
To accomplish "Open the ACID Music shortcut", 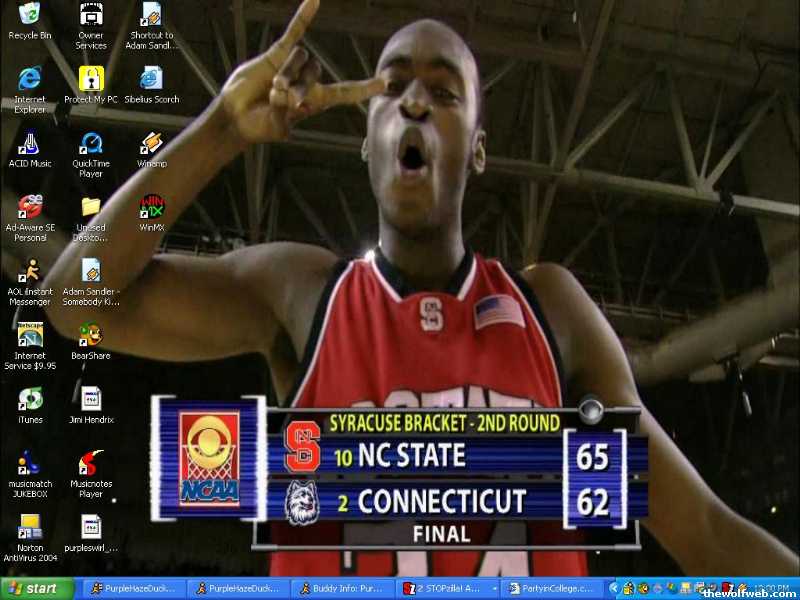I will pos(30,143).
